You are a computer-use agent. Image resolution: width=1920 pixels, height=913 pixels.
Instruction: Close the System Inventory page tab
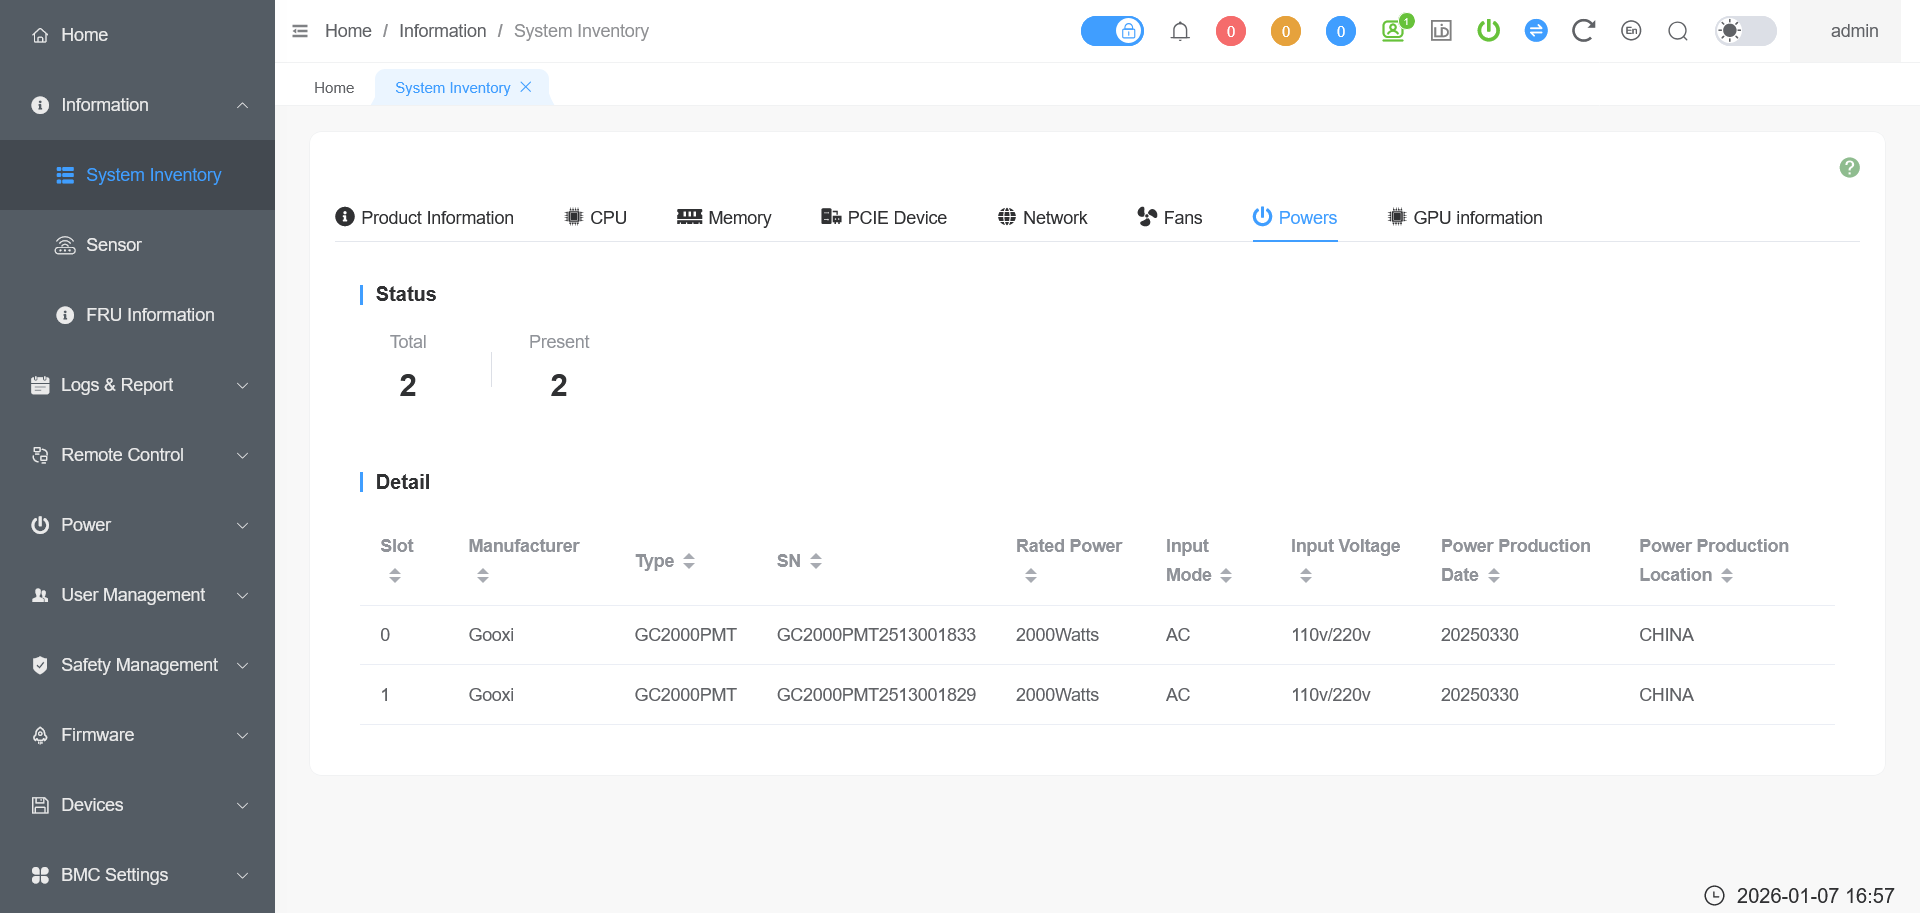[x=526, y=87]
